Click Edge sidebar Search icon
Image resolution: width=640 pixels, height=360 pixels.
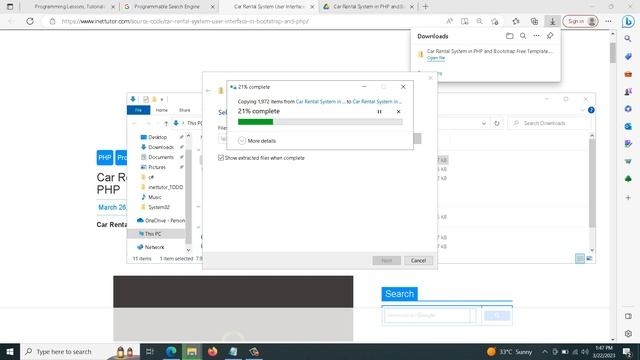pyautogui.click(x=628, y=39)
